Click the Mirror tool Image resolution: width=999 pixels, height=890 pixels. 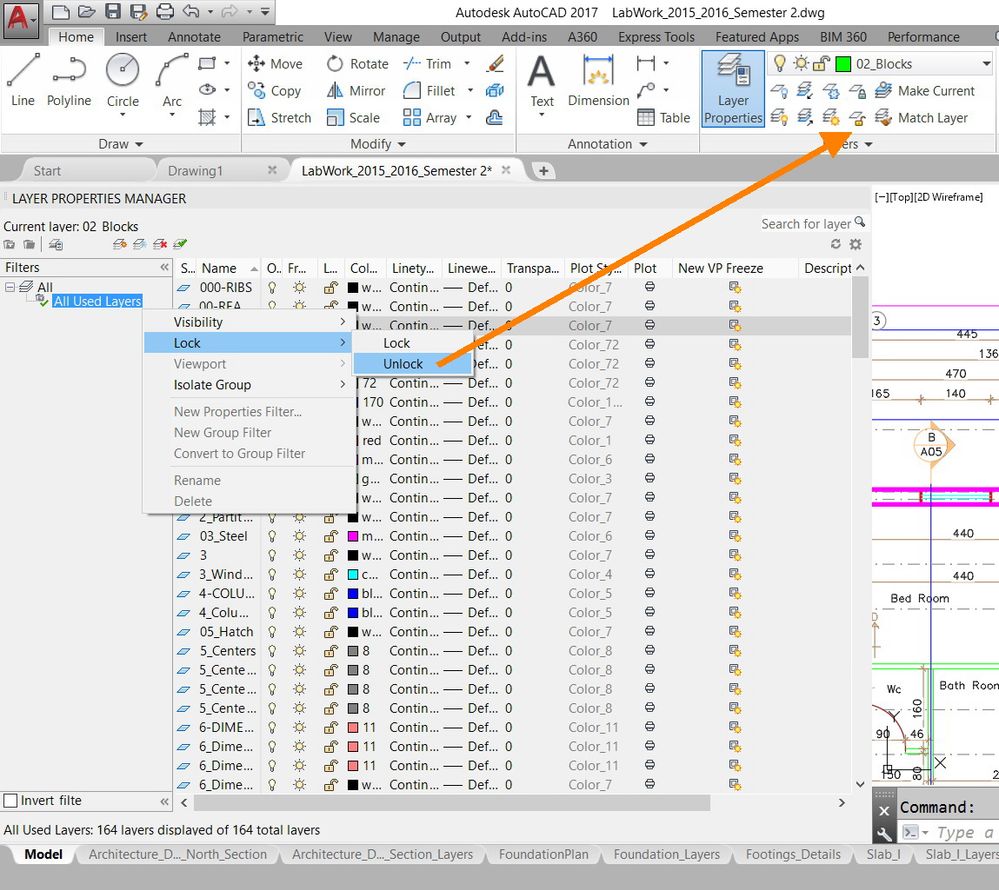click(356, 90)
